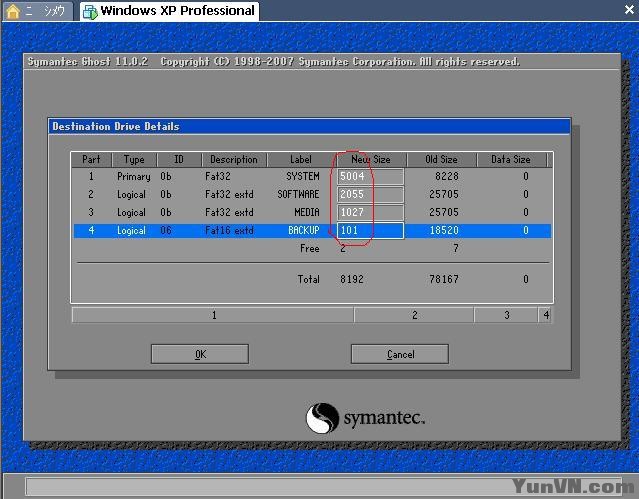The width and height of the screenshot is (639, 499).
Task: Click the ID cell 06 in row 4
Action: coord(165,230)
